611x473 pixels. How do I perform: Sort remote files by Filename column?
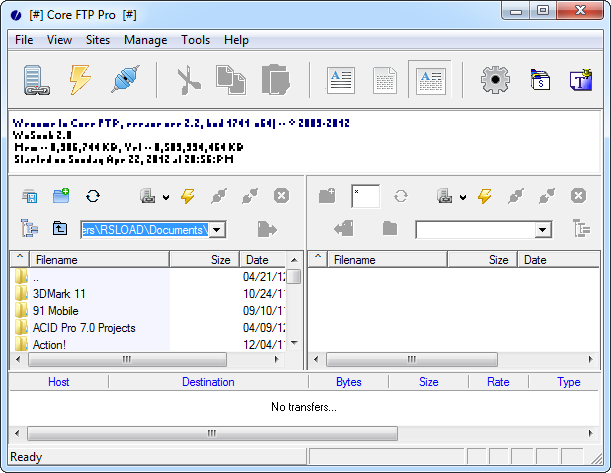(x=387, y=260)
